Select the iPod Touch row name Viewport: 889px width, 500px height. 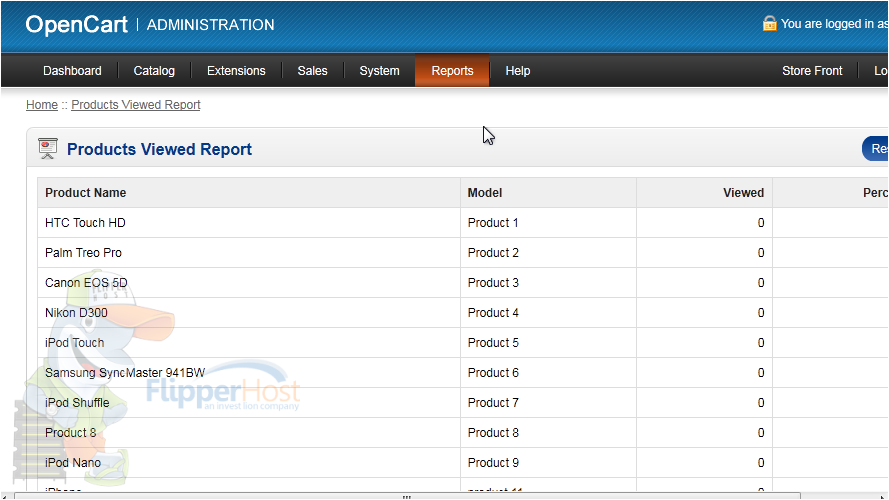(x=74, y=343)
